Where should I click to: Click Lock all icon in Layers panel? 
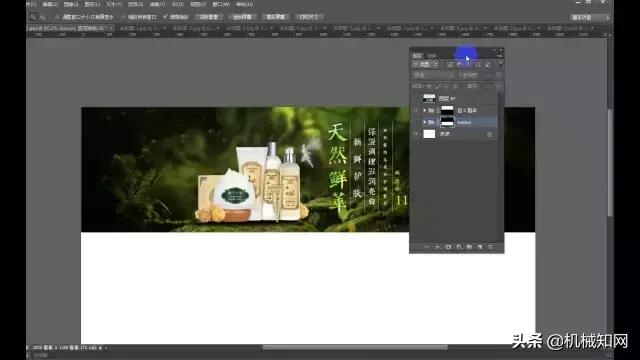click(455, 87)
